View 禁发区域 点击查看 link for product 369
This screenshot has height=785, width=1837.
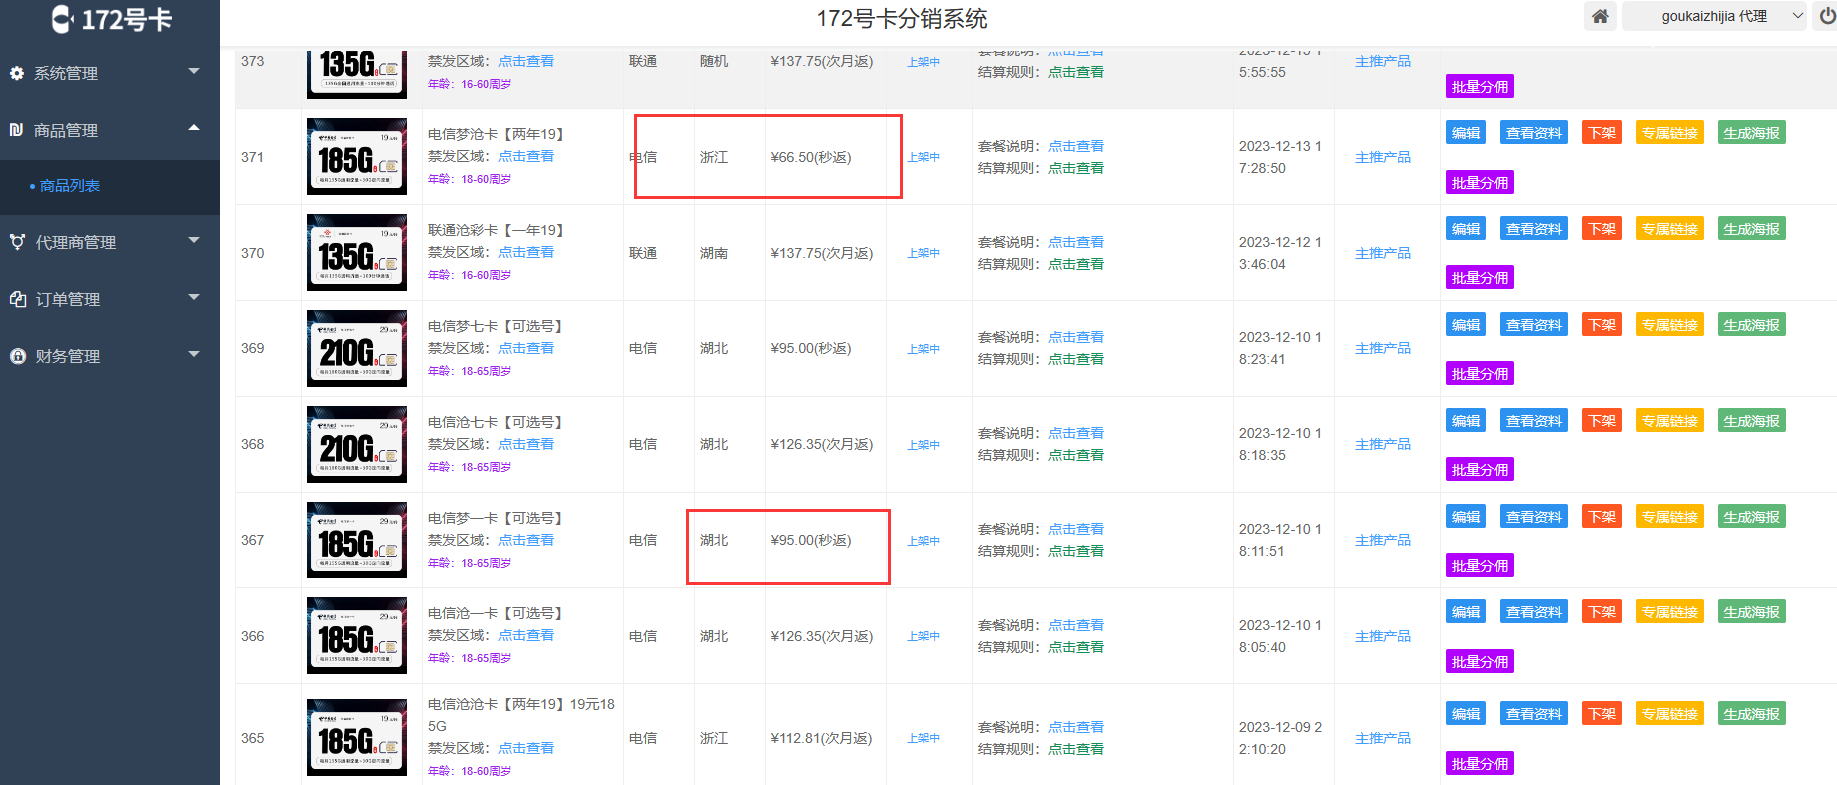[x=526, y=348]
